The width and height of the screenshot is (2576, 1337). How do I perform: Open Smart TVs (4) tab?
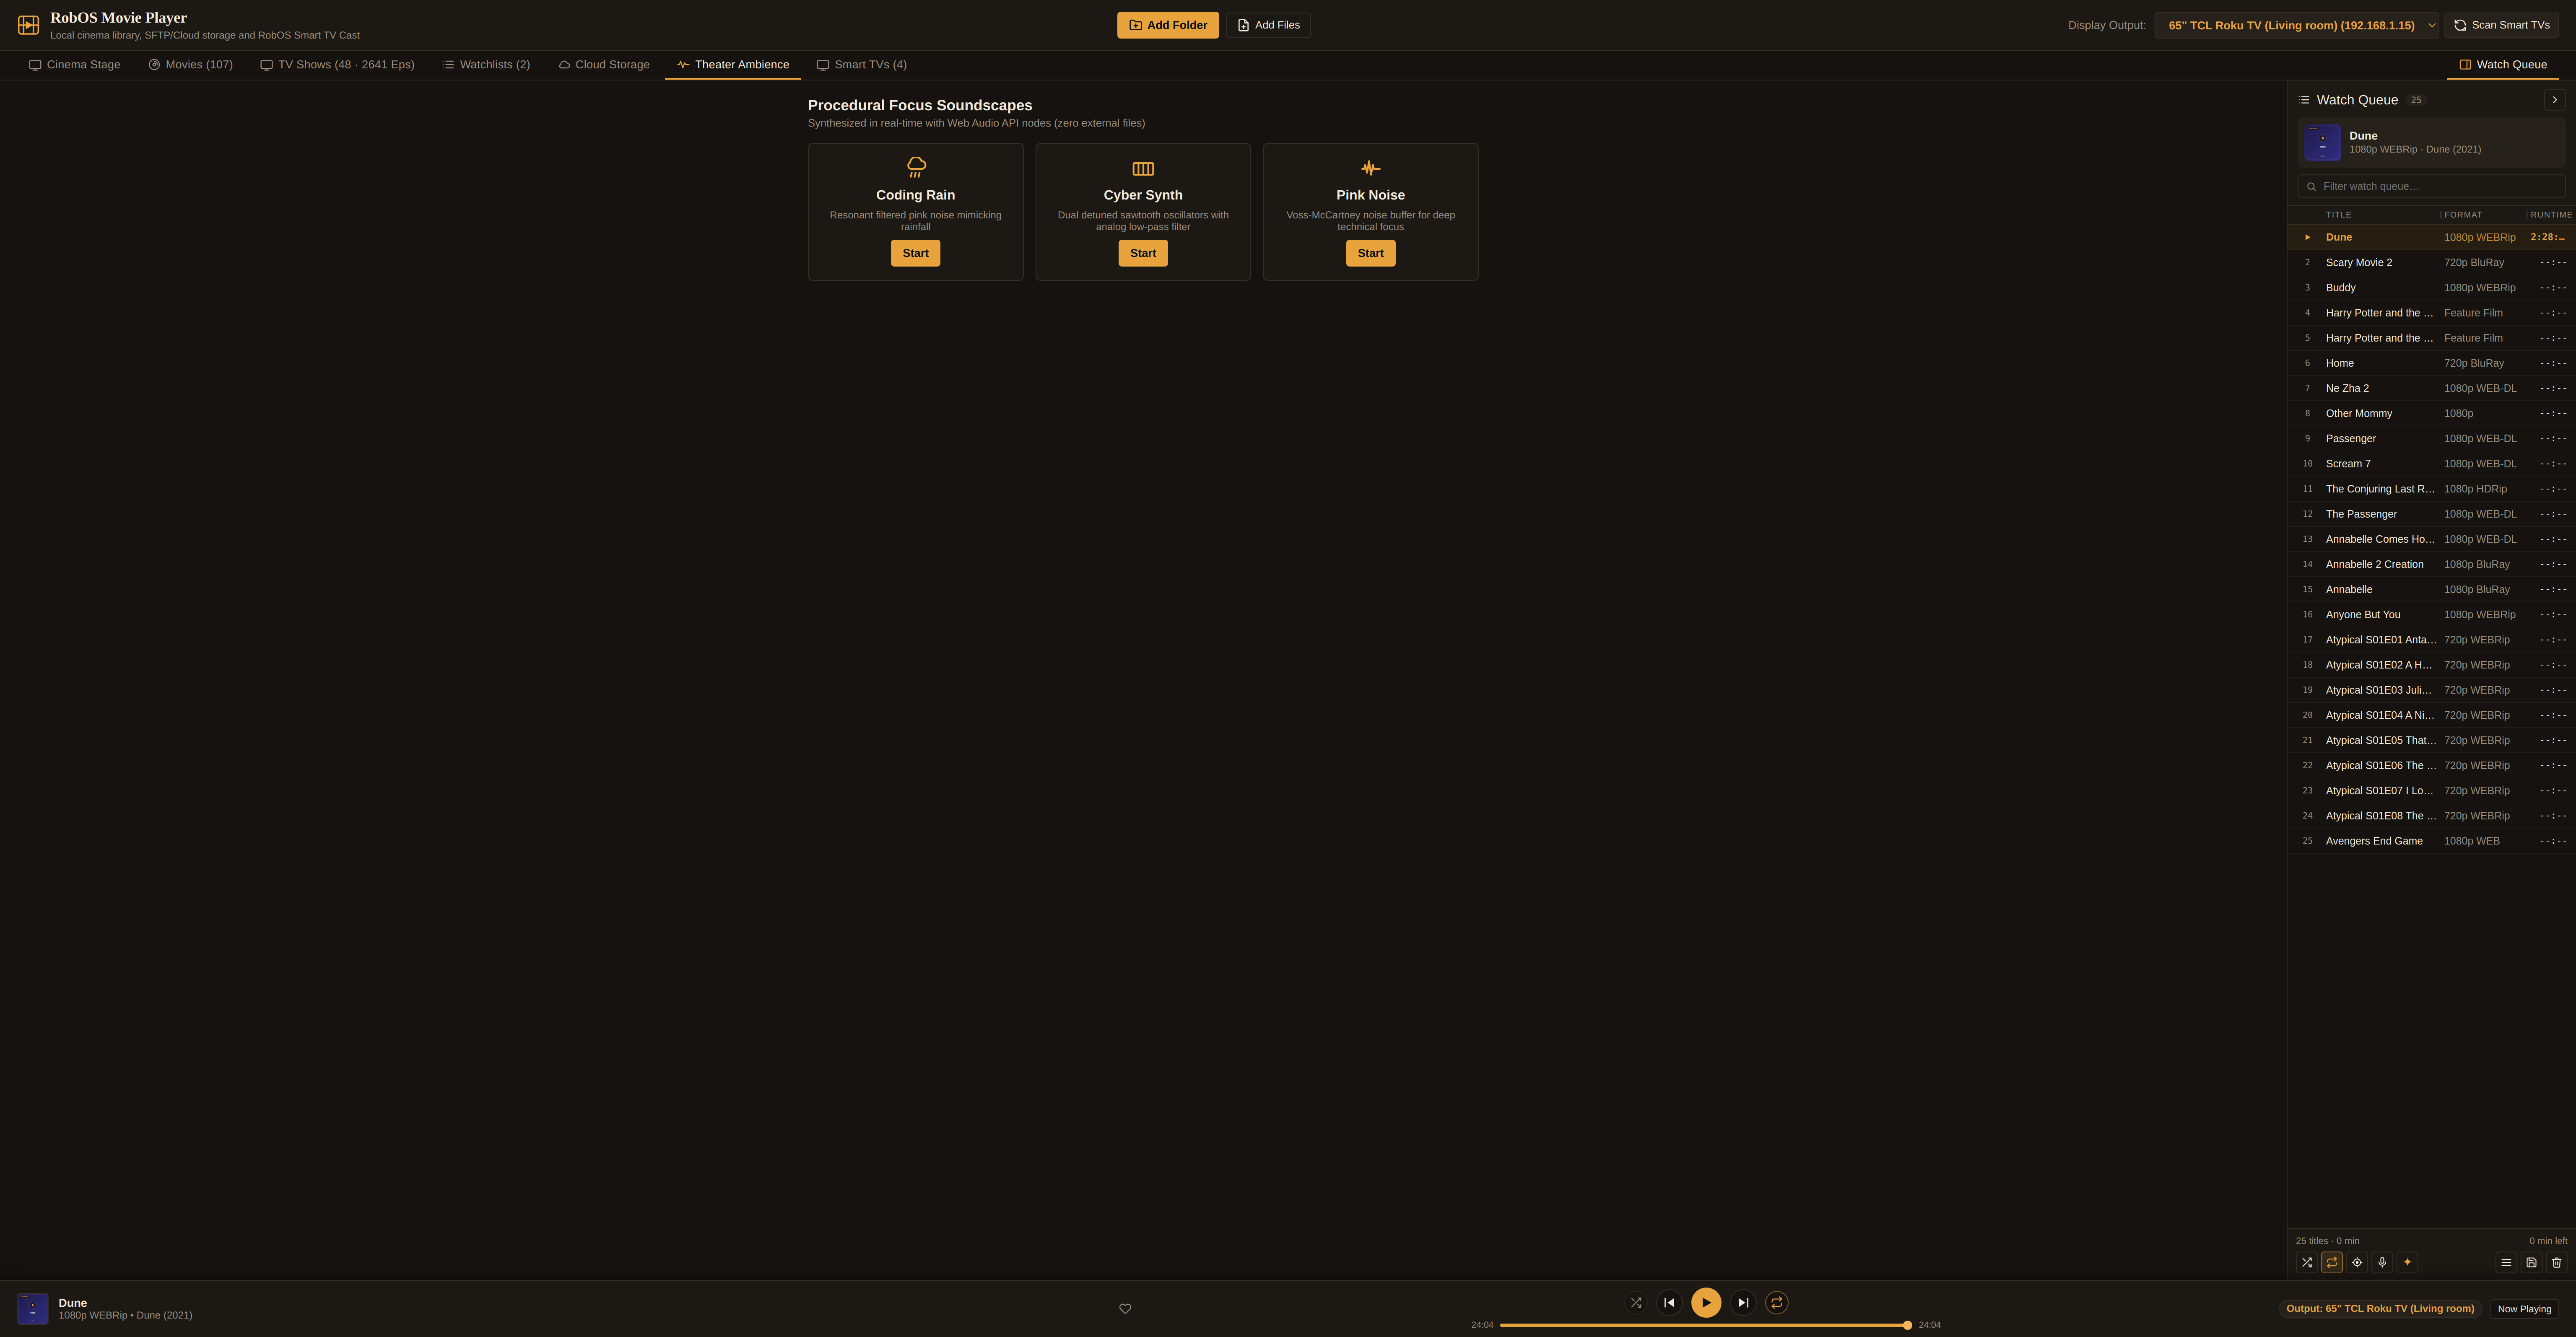click(861, 65)
